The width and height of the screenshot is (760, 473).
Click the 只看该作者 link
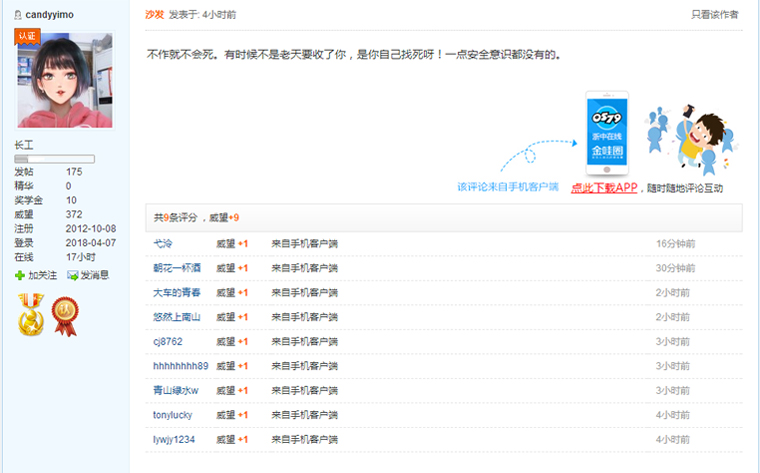pyautogui.click(x=715, y=15)
